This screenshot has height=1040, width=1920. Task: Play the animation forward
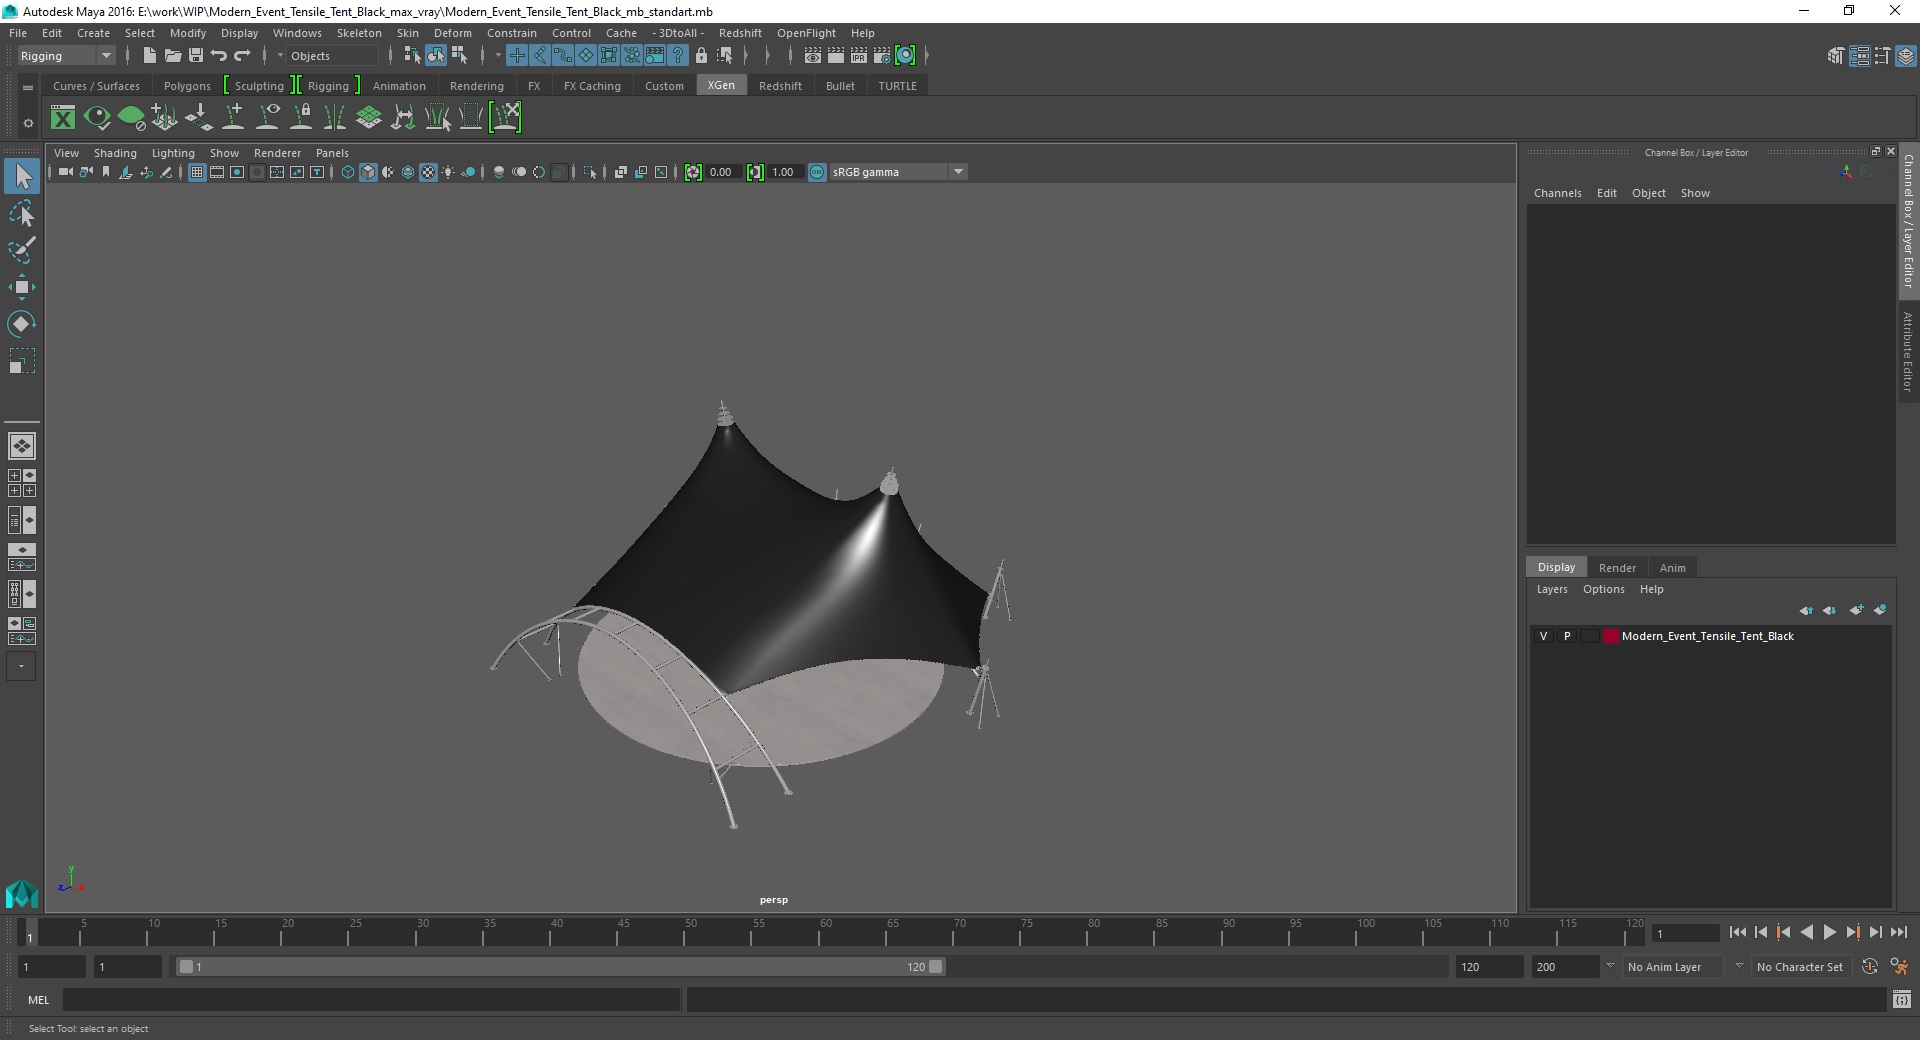[x=1829, y=932]
